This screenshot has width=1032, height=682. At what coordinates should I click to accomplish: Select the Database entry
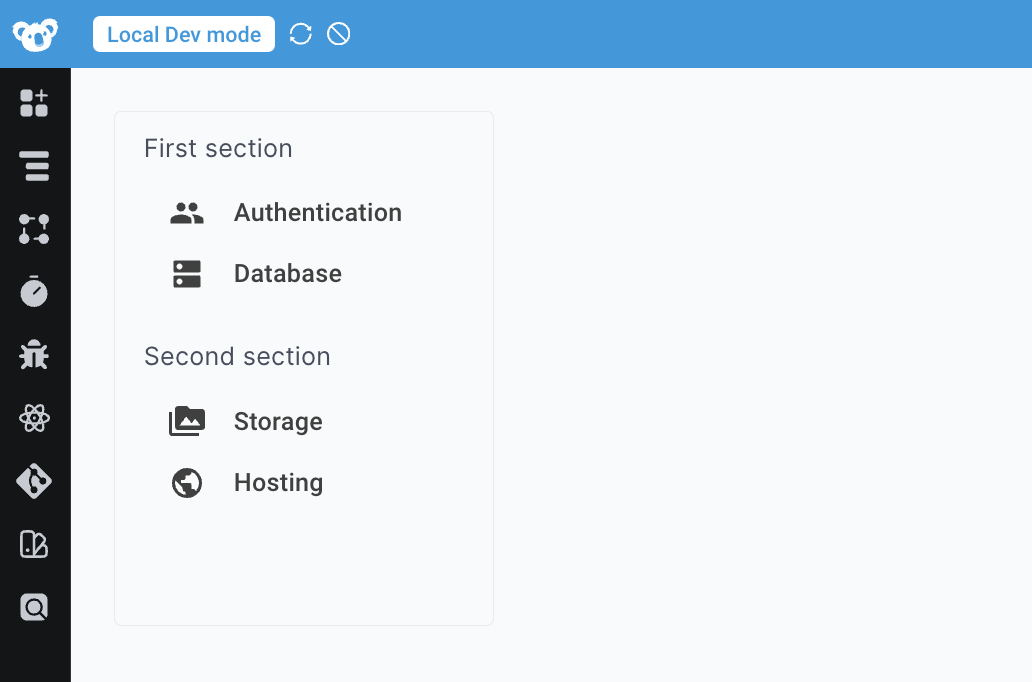coord(287,273)
